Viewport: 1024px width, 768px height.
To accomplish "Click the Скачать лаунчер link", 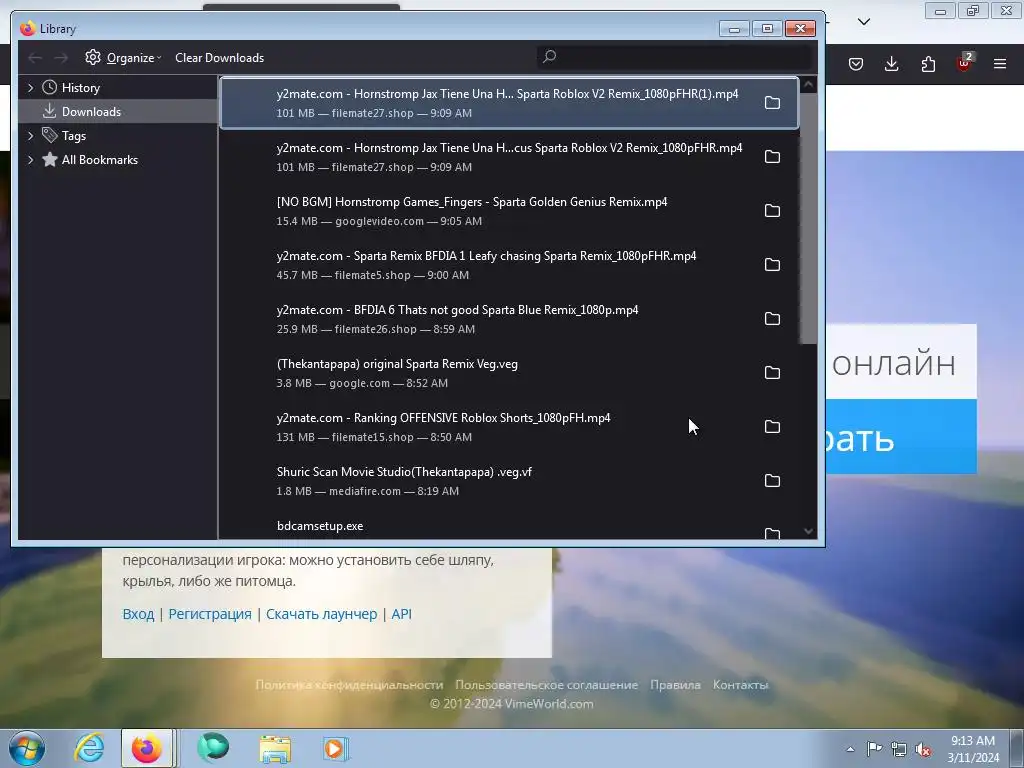I will pyautogui.click(x=321, y=614).
